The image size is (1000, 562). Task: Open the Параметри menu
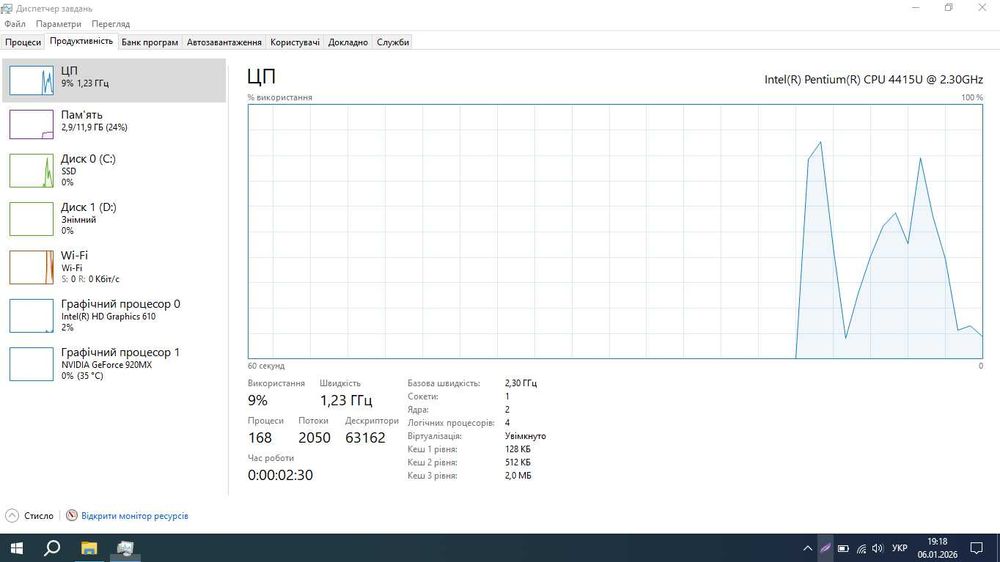click(x=58, y=24)
